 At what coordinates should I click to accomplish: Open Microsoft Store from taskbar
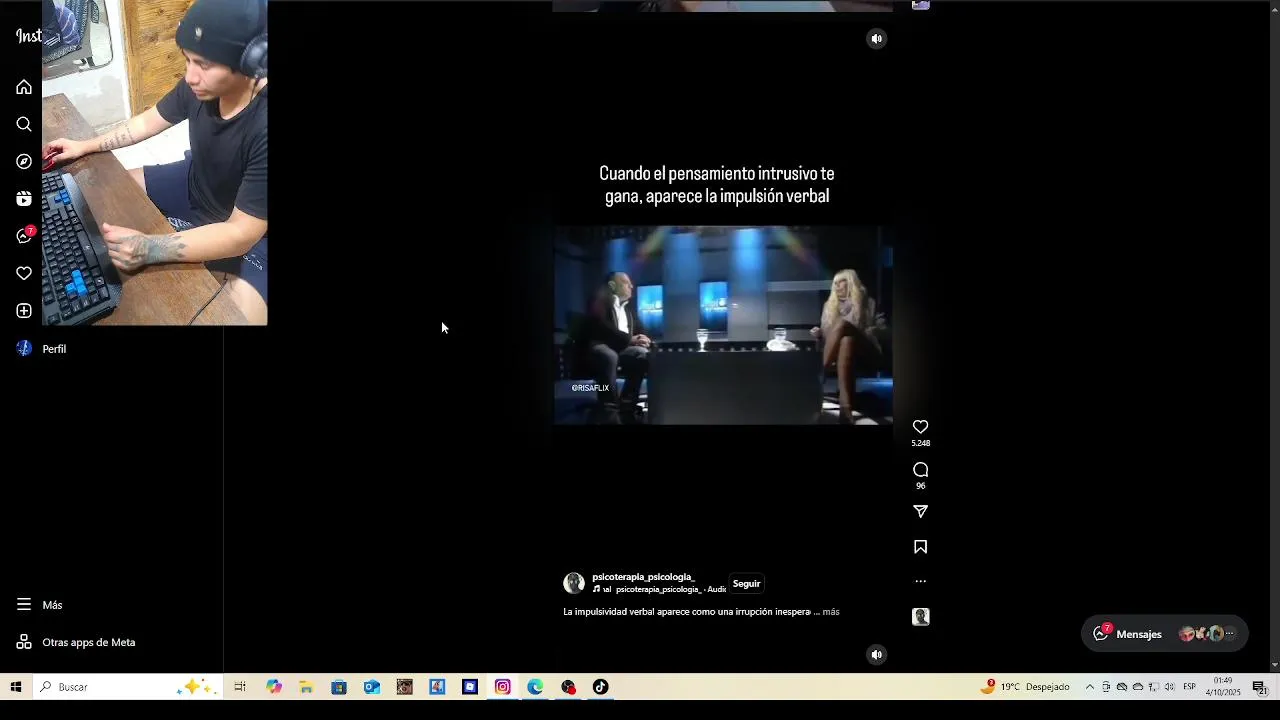pos(339,687)
